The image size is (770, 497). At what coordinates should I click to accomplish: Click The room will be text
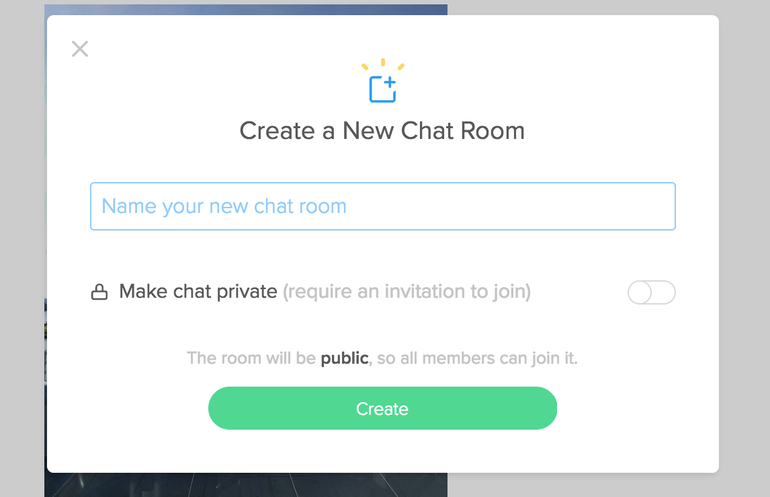251,358
